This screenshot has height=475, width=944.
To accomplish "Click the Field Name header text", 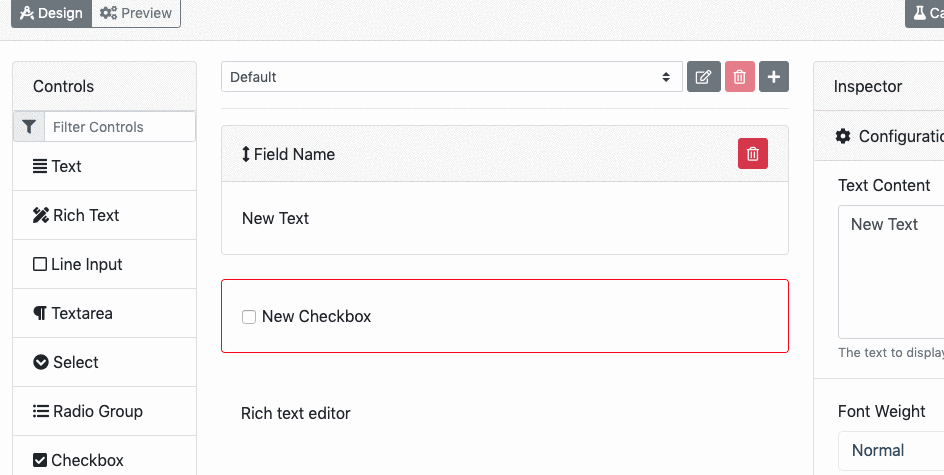I will [294, 154].
